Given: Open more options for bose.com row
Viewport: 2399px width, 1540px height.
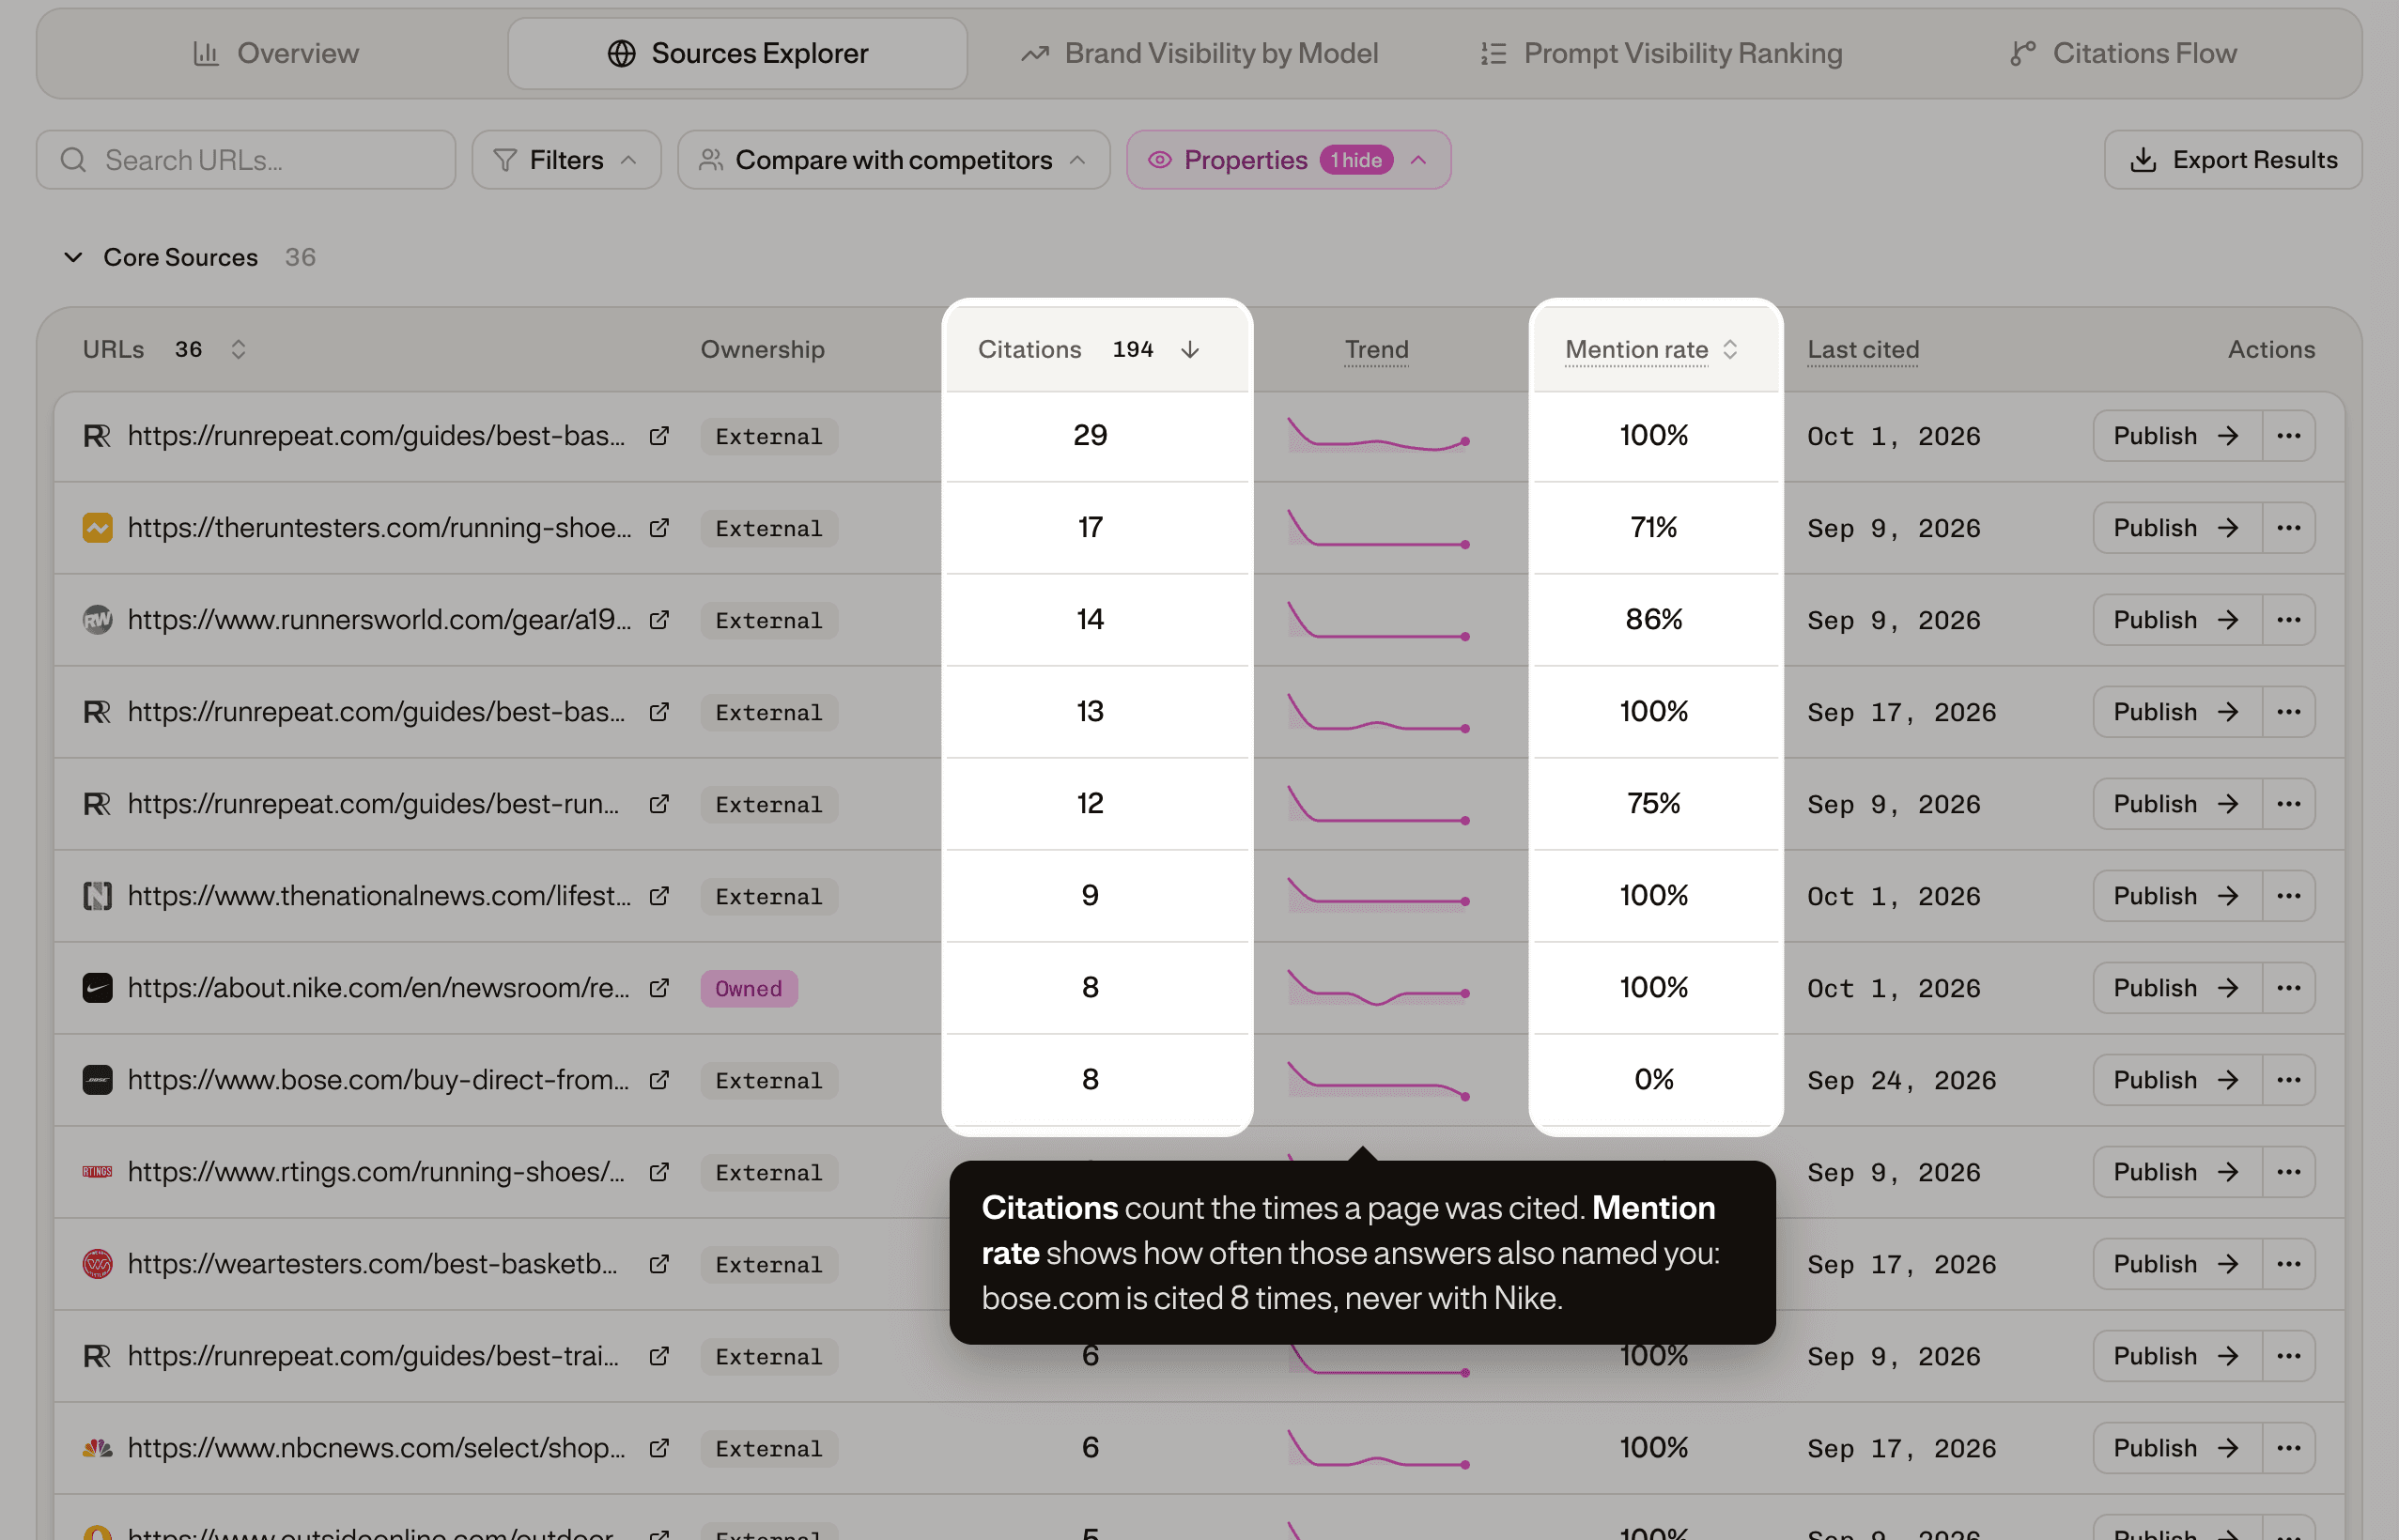Looking at the screenshot, I should (2288, 1080).
